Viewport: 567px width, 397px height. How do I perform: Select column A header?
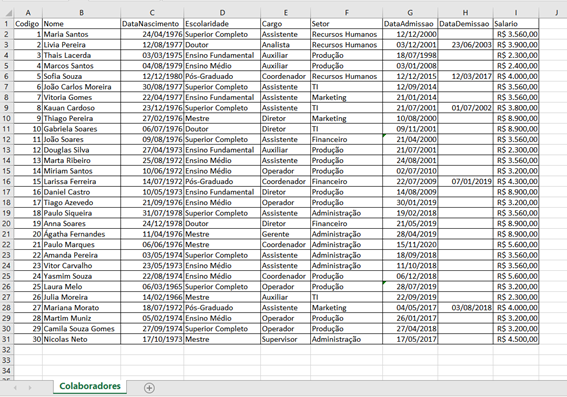click(x=28, y=13)
